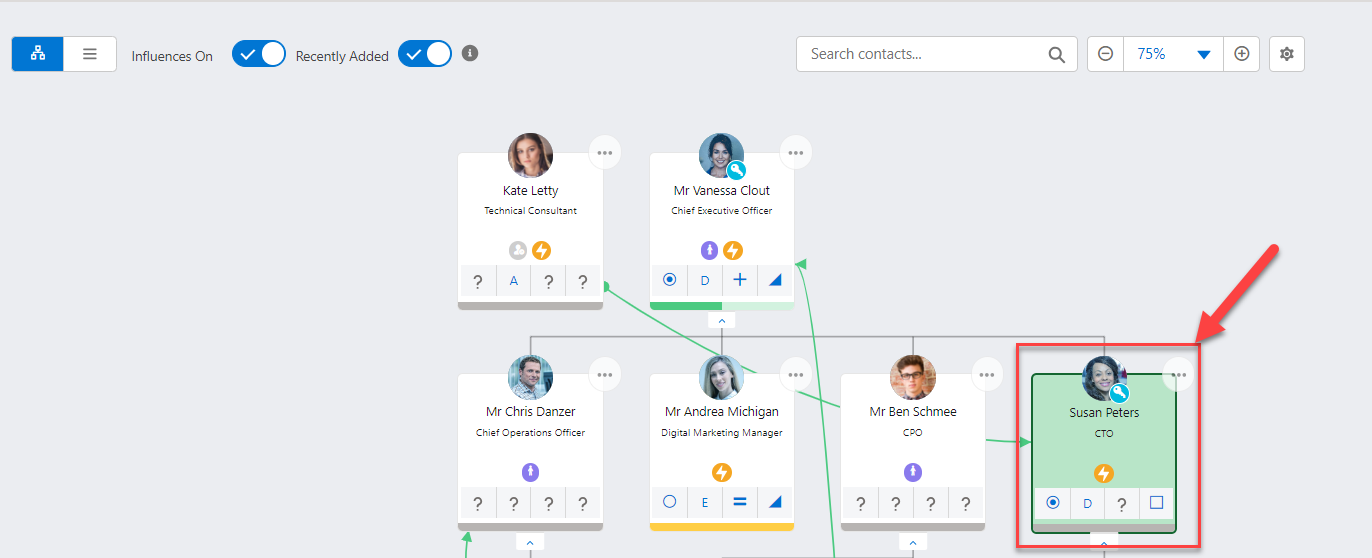Toggle the Influences On switch
The width and height of the screenshot is (1372, 558).
(259, 54)
